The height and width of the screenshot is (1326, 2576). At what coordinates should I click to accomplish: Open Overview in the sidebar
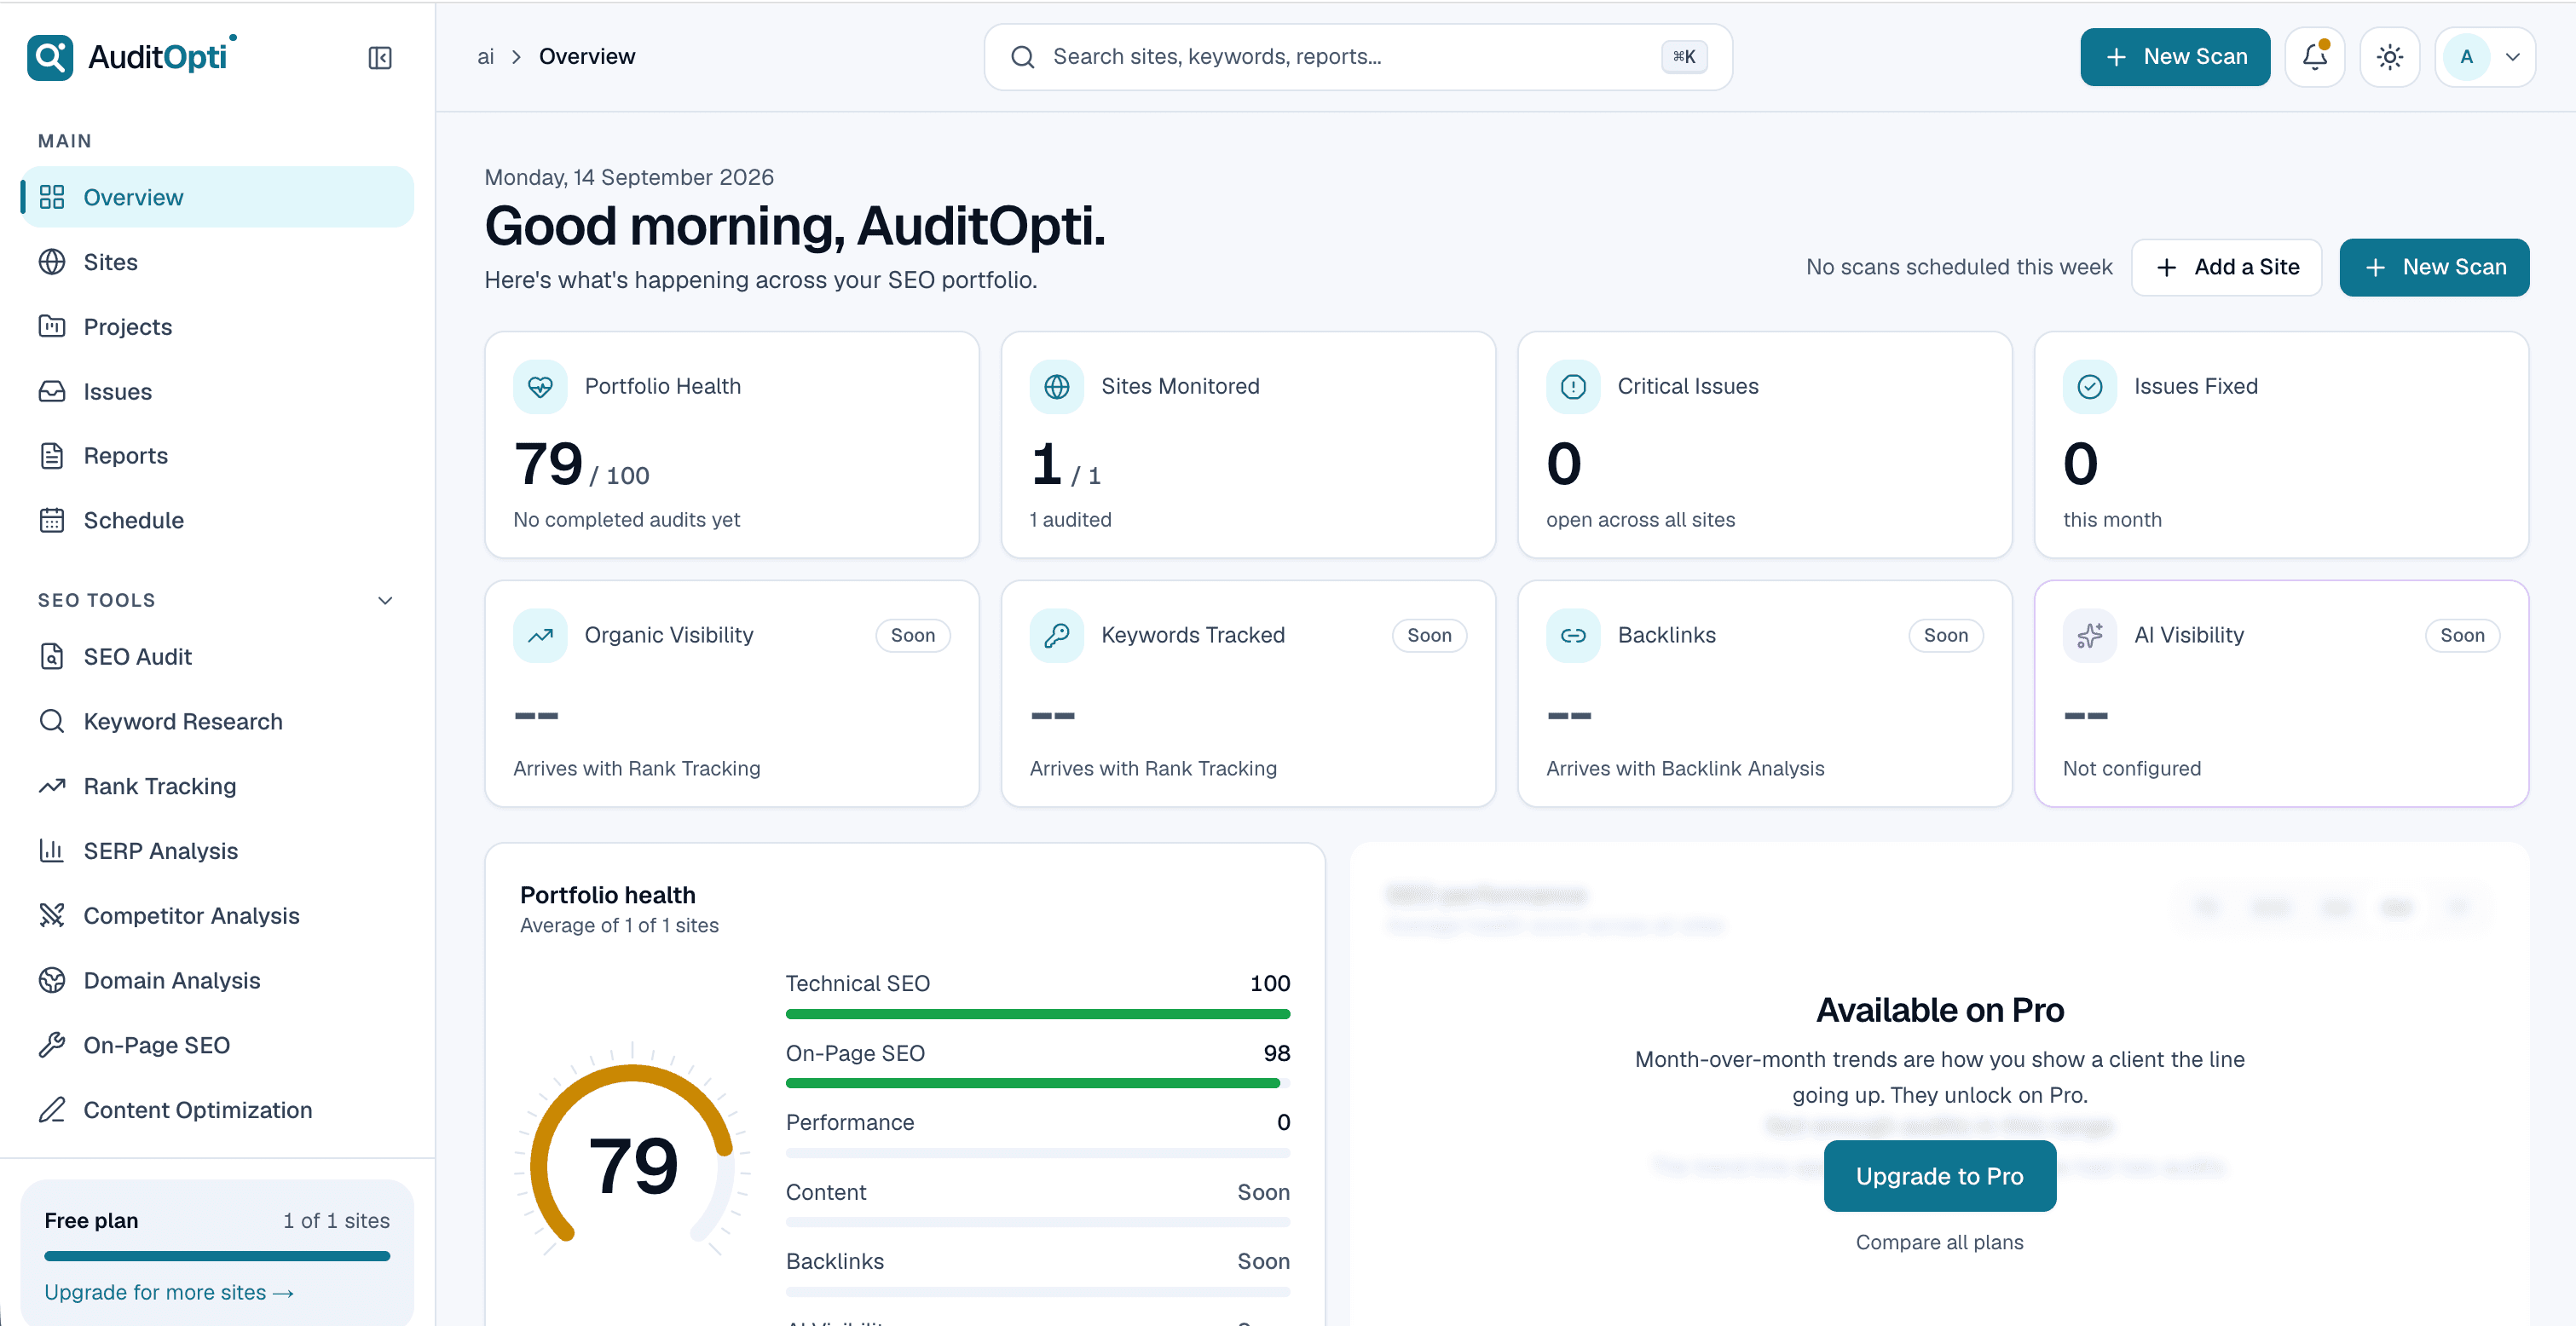[x=217, y=197]
